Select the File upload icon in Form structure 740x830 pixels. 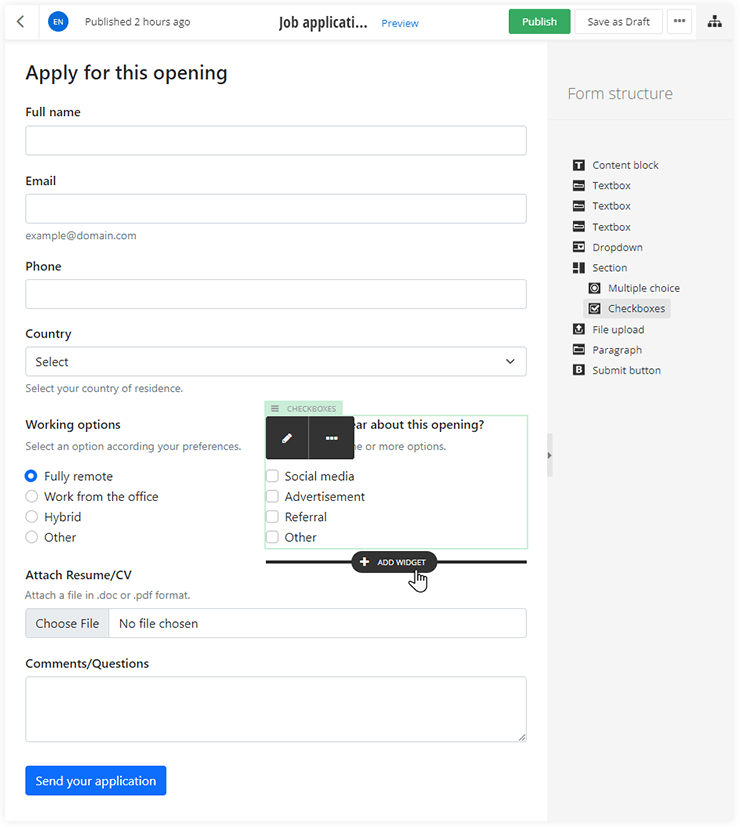coord(579,329)
